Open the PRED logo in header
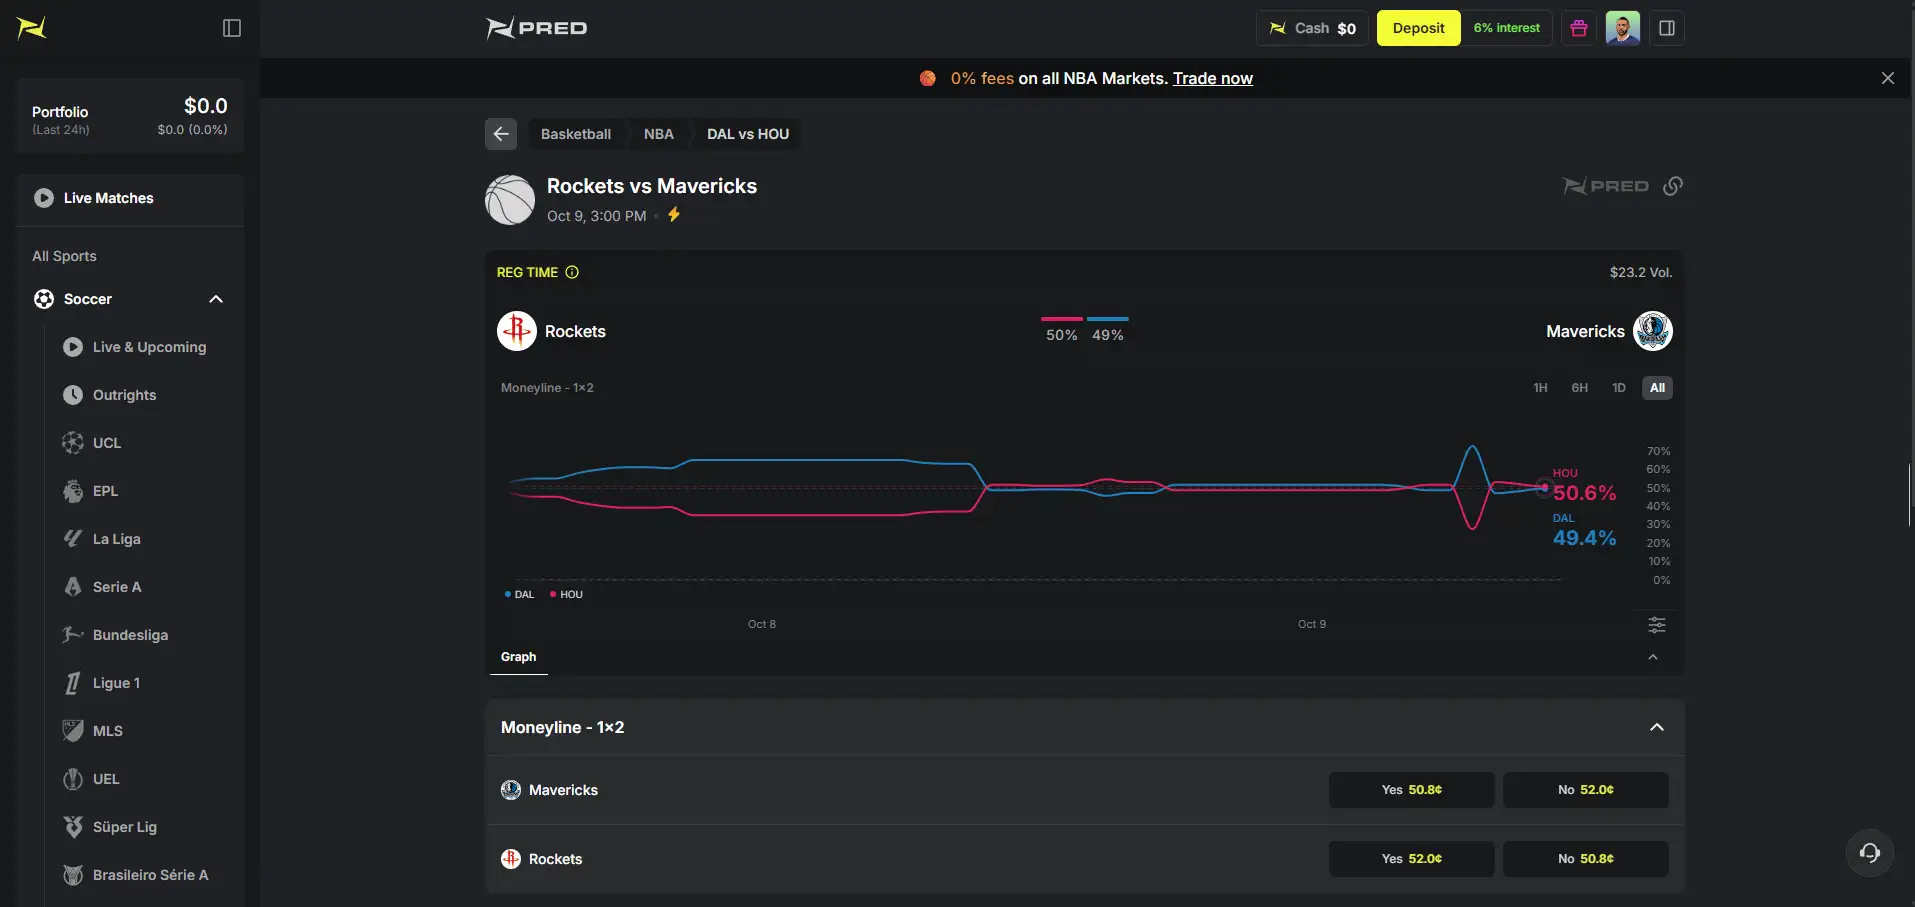 [x=537, y=28]
